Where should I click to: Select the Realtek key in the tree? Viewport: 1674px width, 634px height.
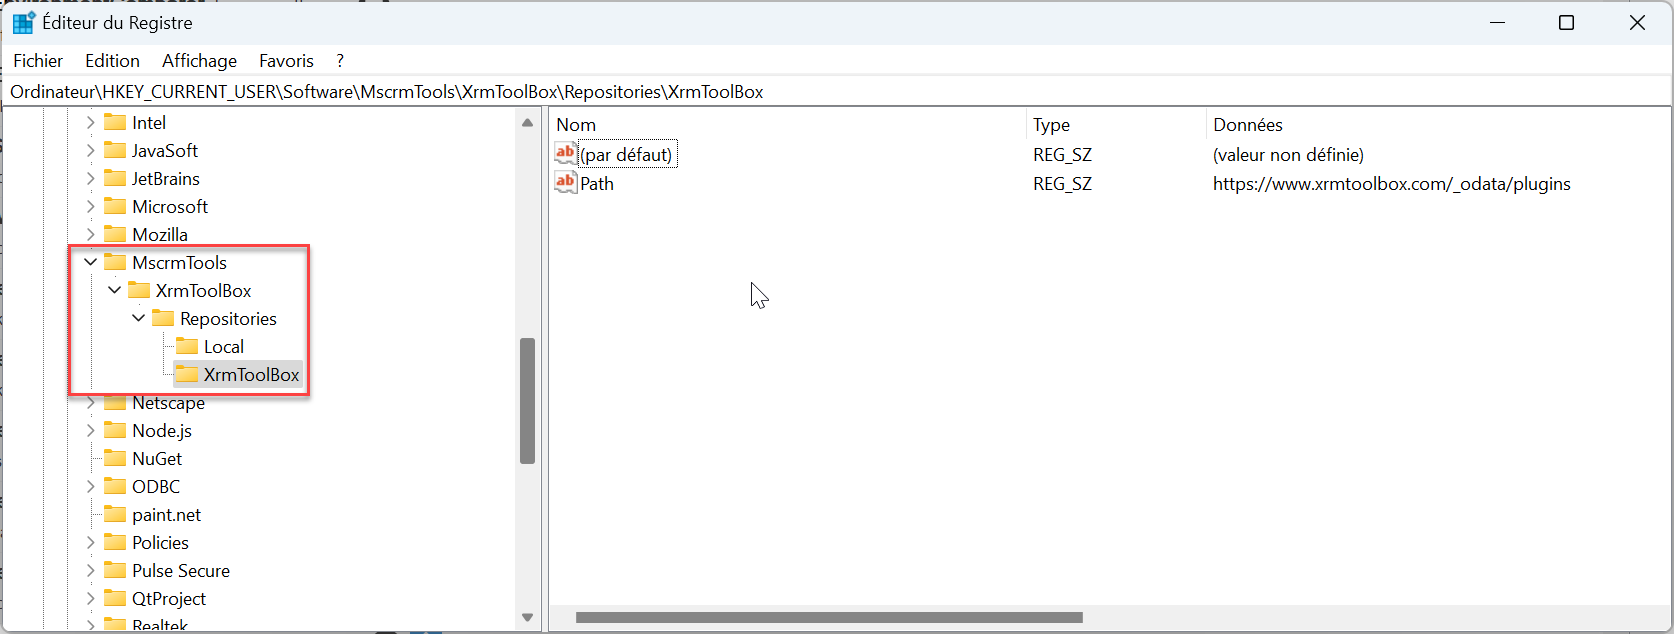(160, 625)
